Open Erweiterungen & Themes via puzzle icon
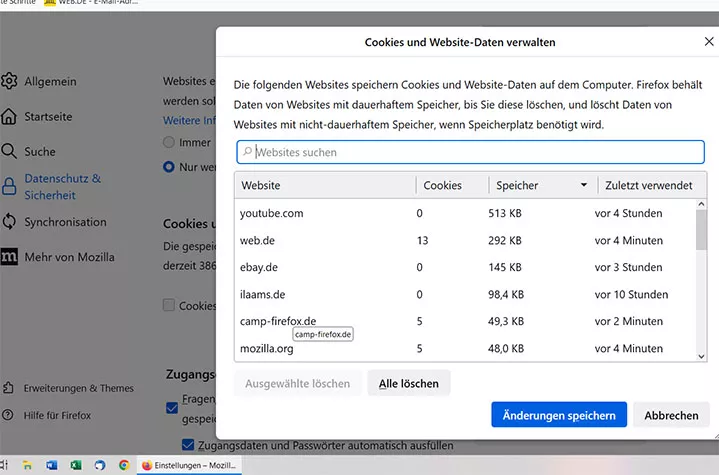Viewport: 719px width, 475px height. pyautogui.click(x=9, y=388)
